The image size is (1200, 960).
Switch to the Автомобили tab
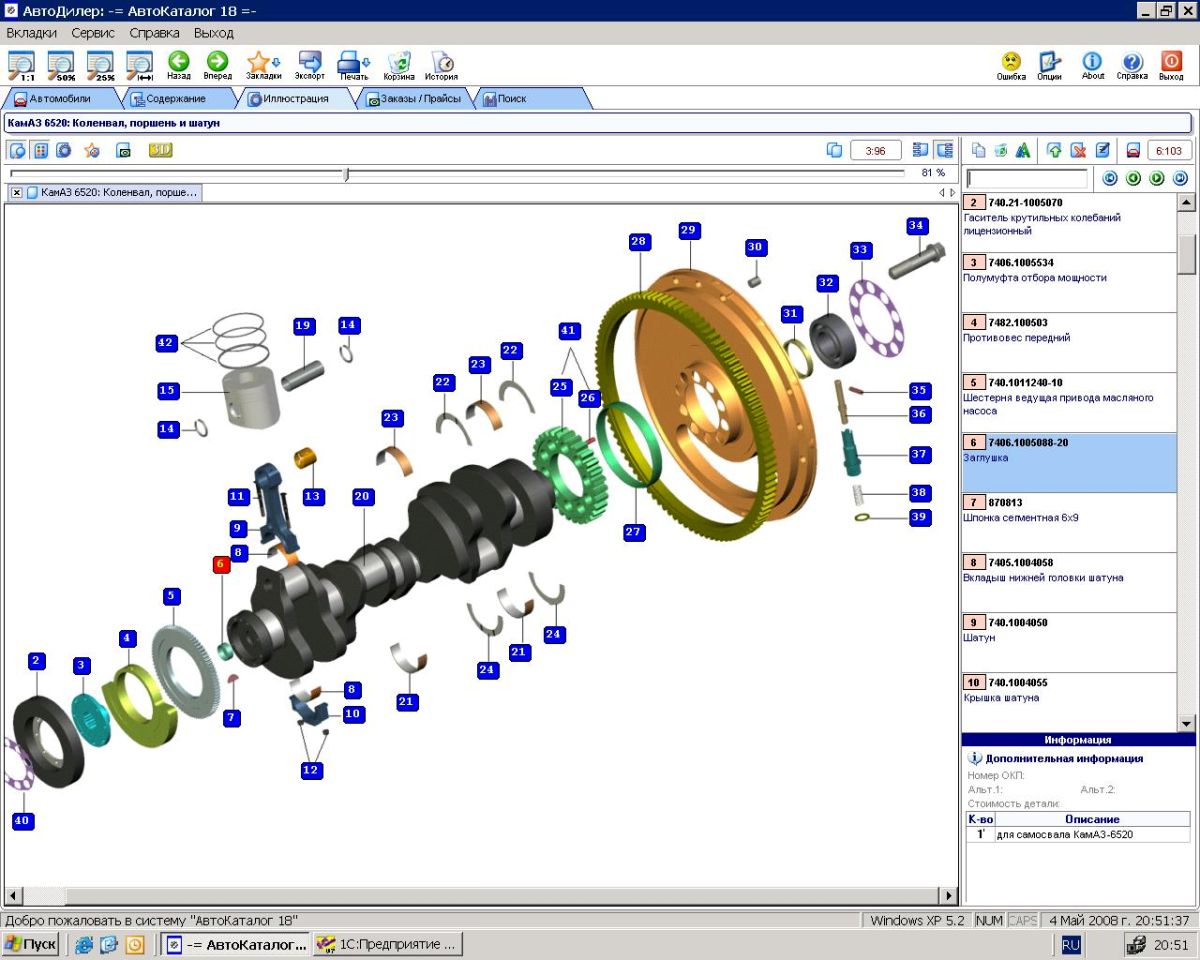(x=60, y=99)
